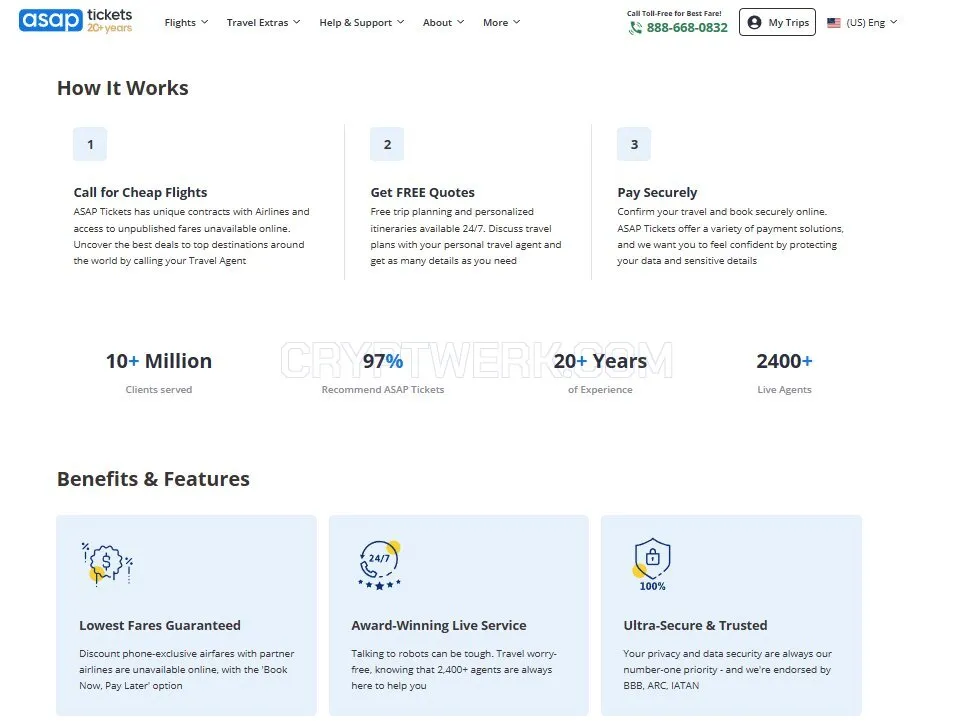Click the US flag icon
The width and height of the screenshot is (955, 721).
(x=834, y=23)
